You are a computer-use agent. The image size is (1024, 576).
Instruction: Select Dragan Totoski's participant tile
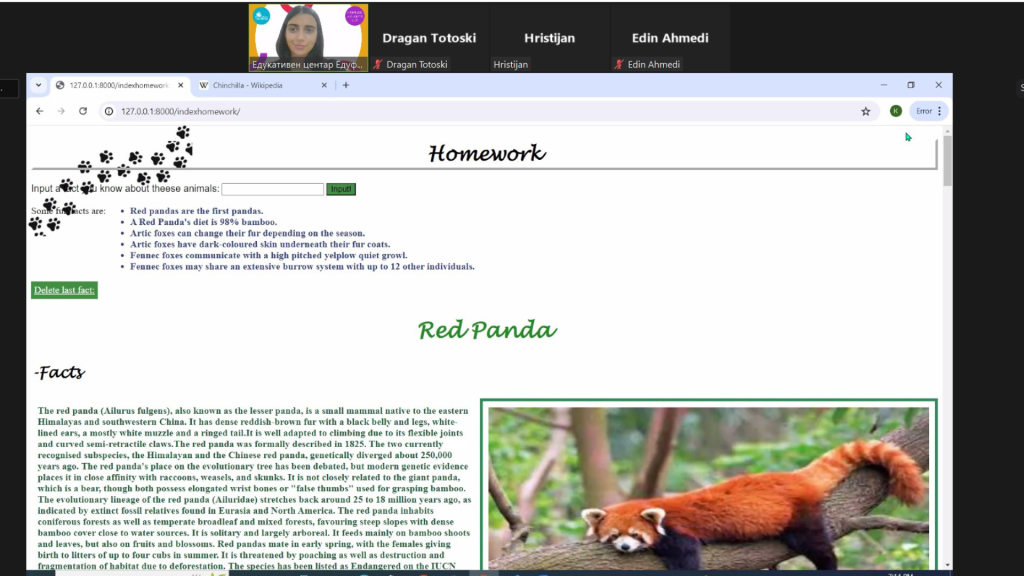(429, 38)
